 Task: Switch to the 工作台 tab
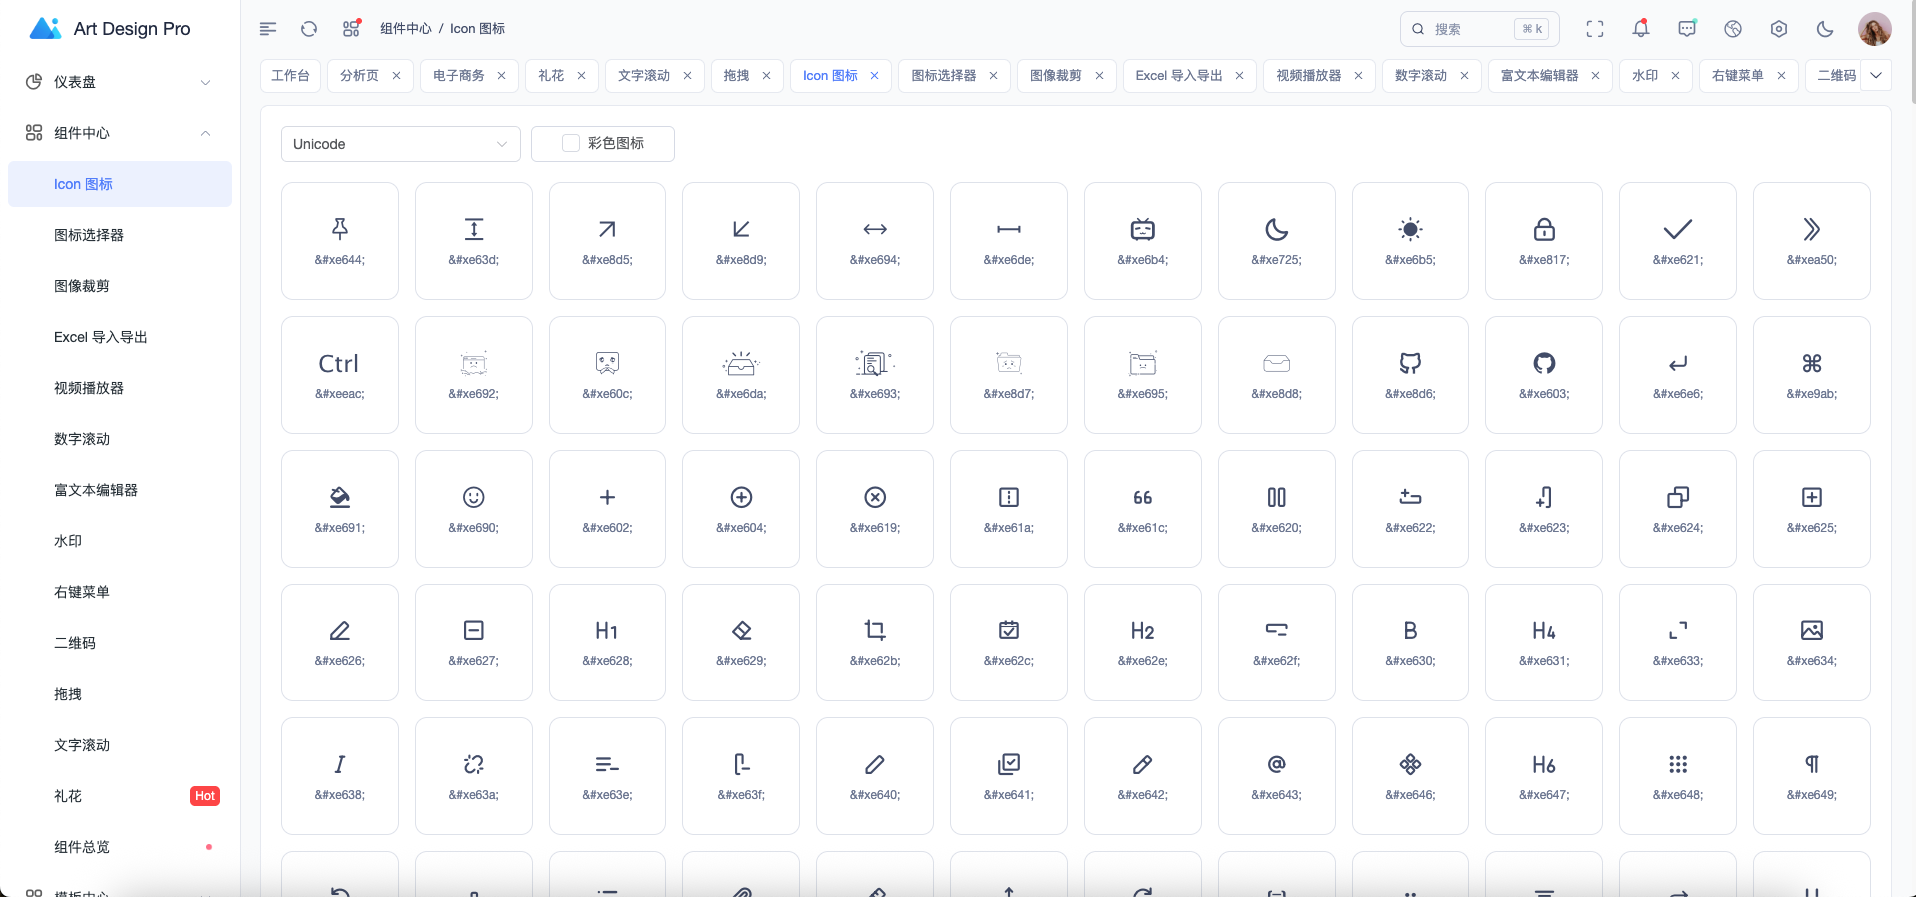pyautogui.click(x=290, y=75)
